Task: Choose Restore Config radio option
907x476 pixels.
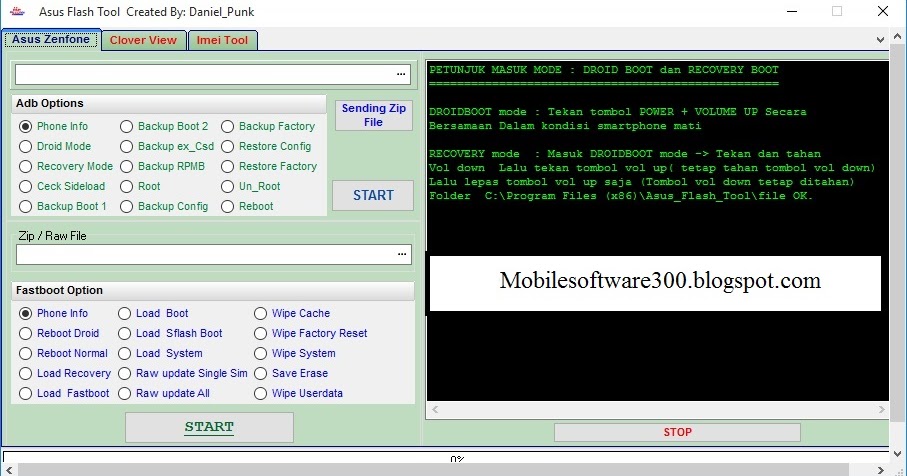Action: click(x=266, y=146)
